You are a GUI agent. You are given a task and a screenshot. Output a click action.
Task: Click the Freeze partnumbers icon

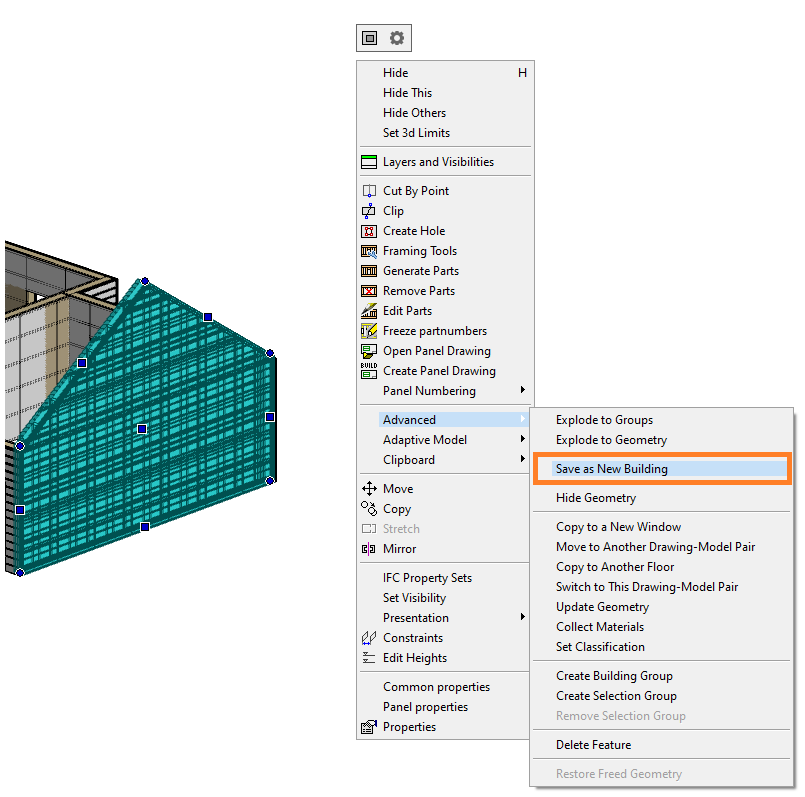[368, 331]
